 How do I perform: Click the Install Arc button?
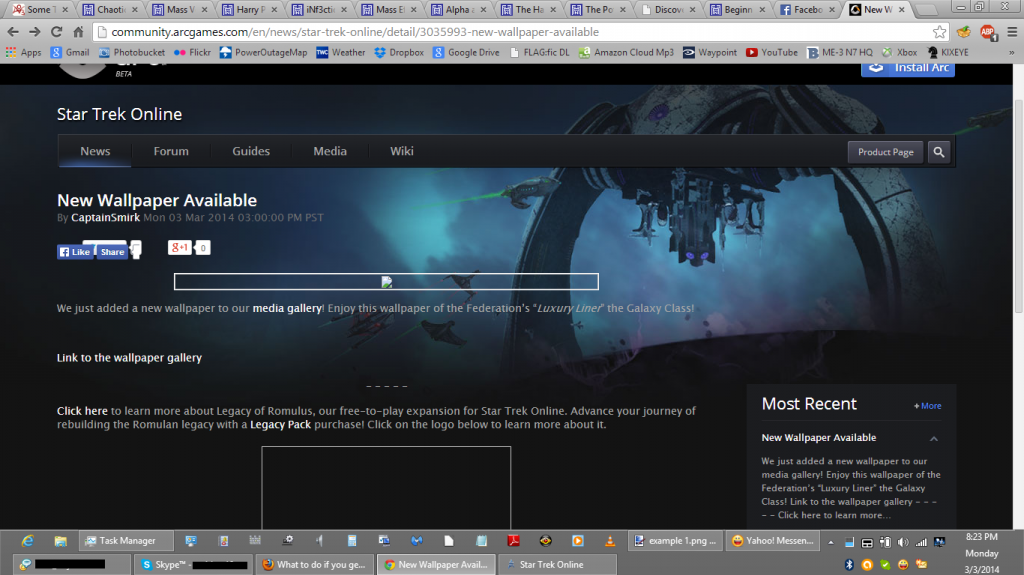pyautogui.click(x=908, y=68)
